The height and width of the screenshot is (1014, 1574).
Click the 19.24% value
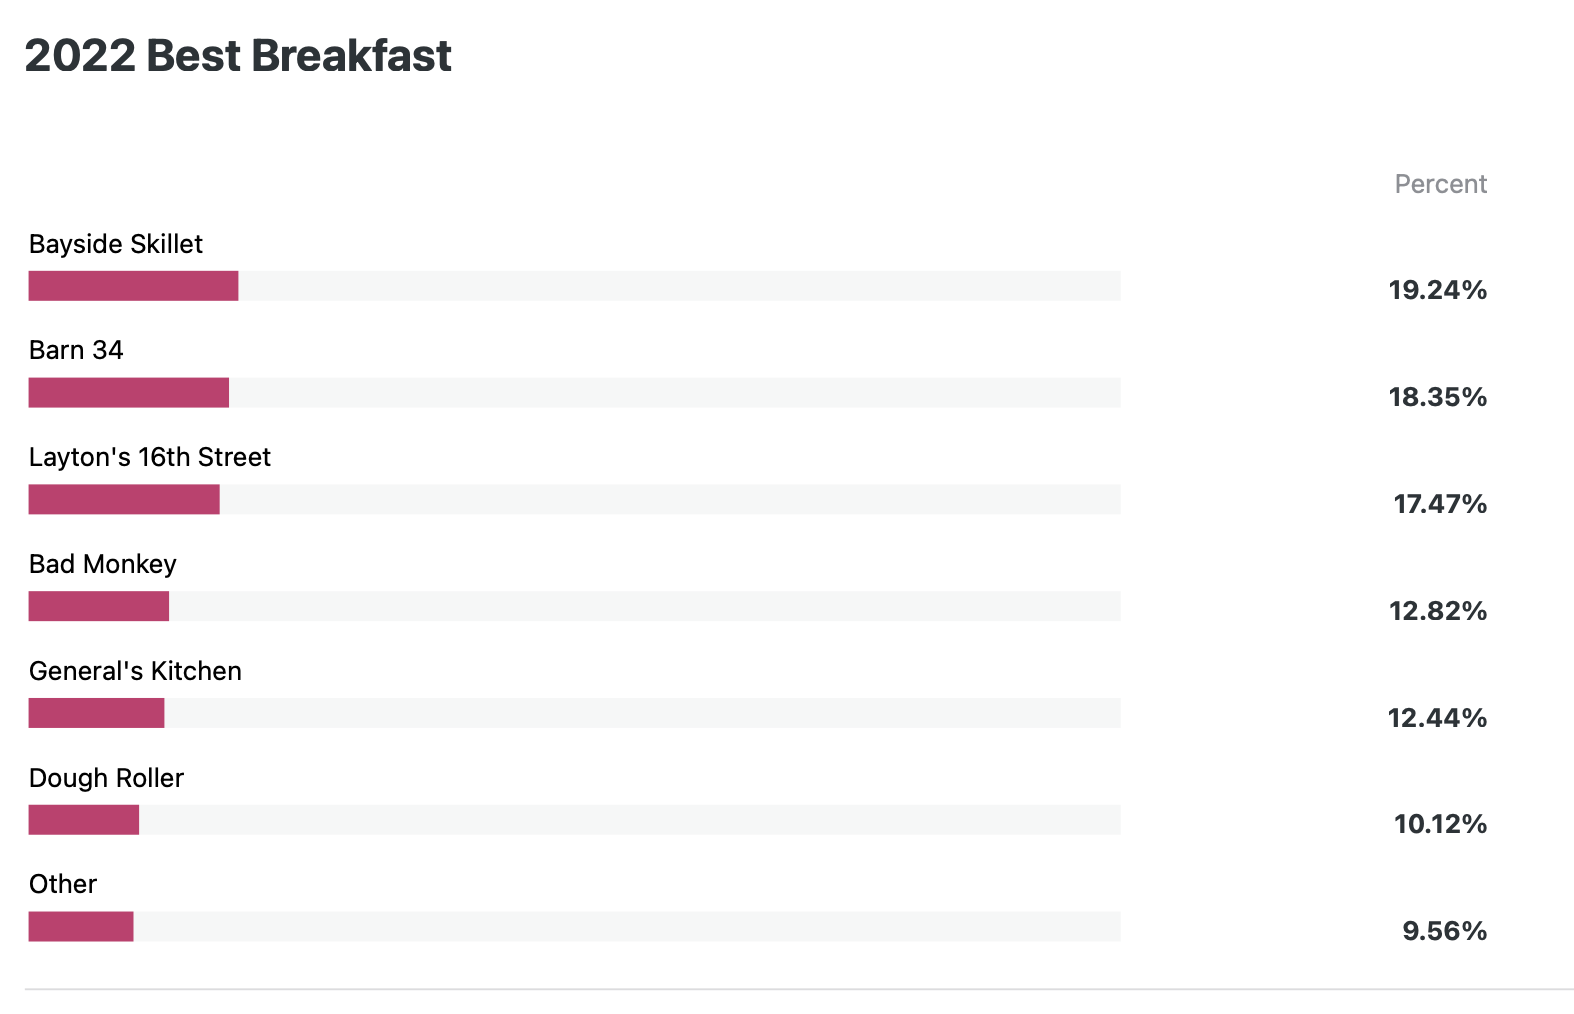coord(1438,290)
